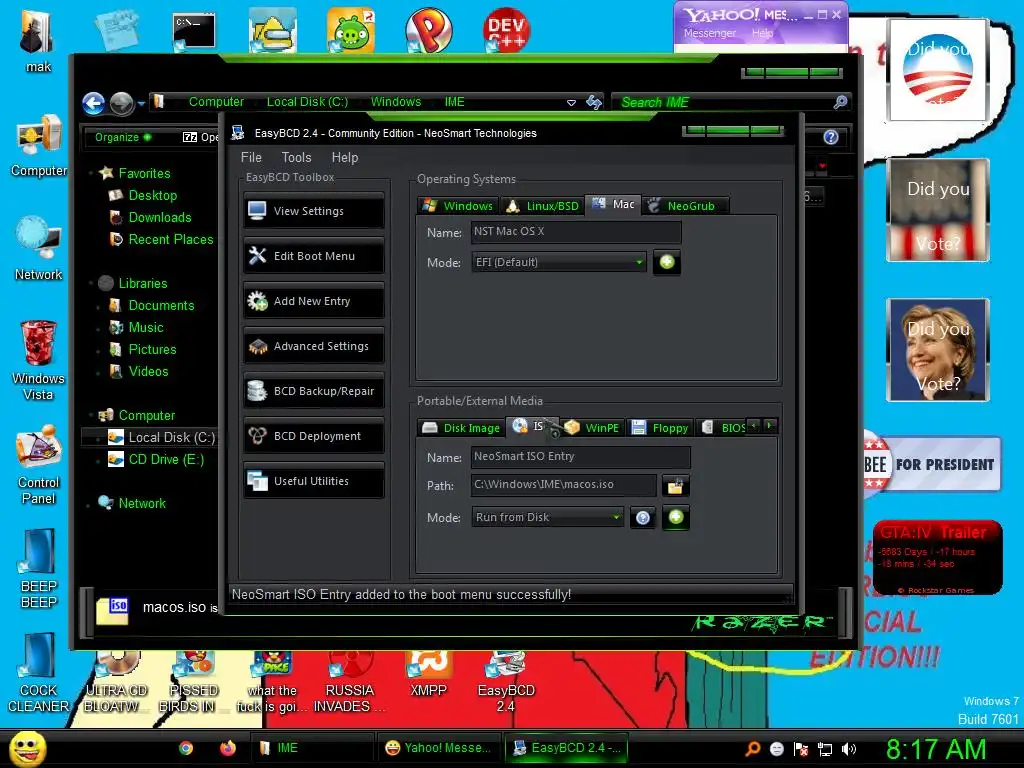1024x768 pixels.
Task: Select the ISO portable media tab
Action: (x=532, y=426)
